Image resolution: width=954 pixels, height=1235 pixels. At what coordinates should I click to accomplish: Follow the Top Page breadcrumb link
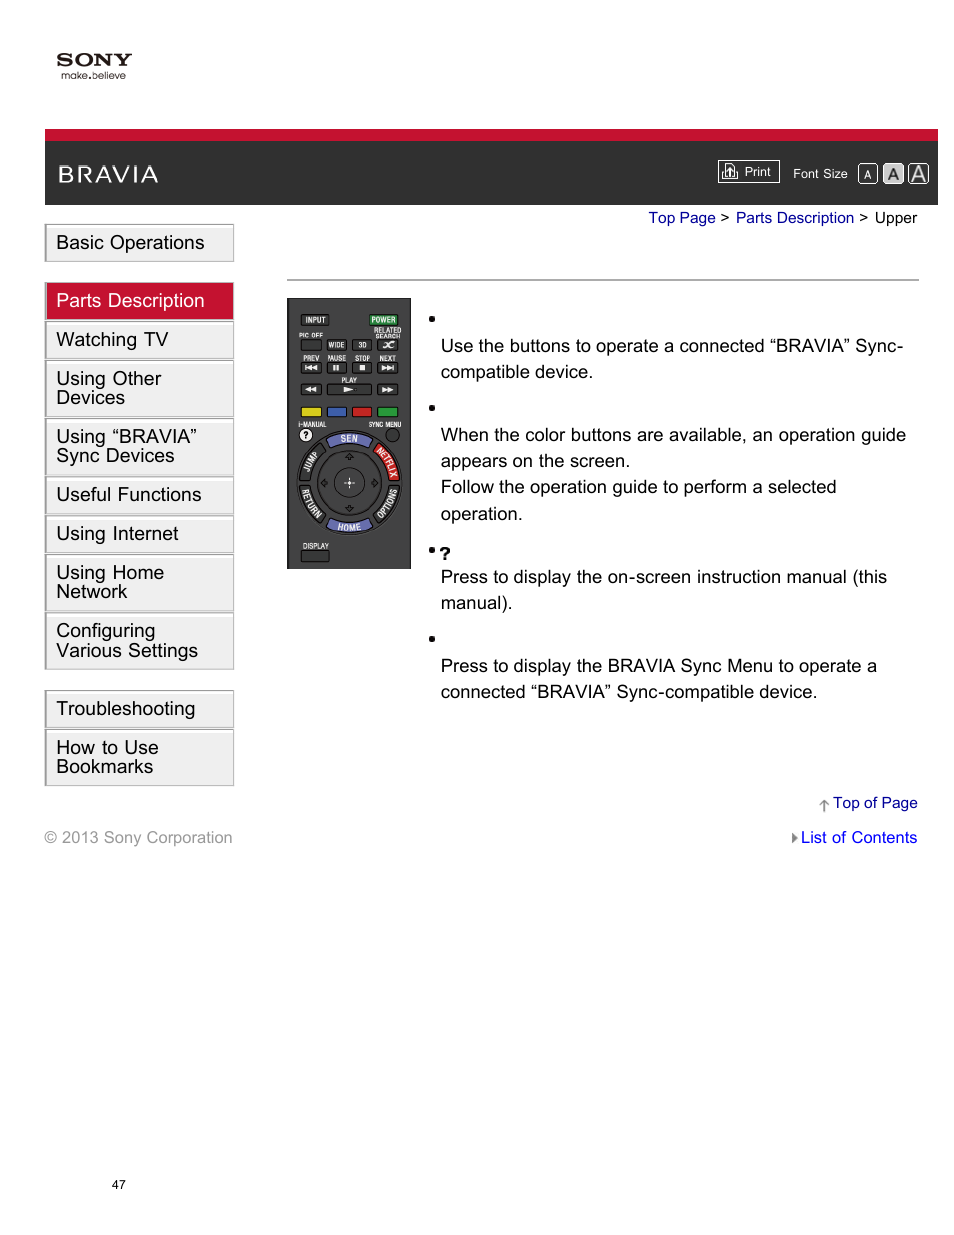(682, 218)
